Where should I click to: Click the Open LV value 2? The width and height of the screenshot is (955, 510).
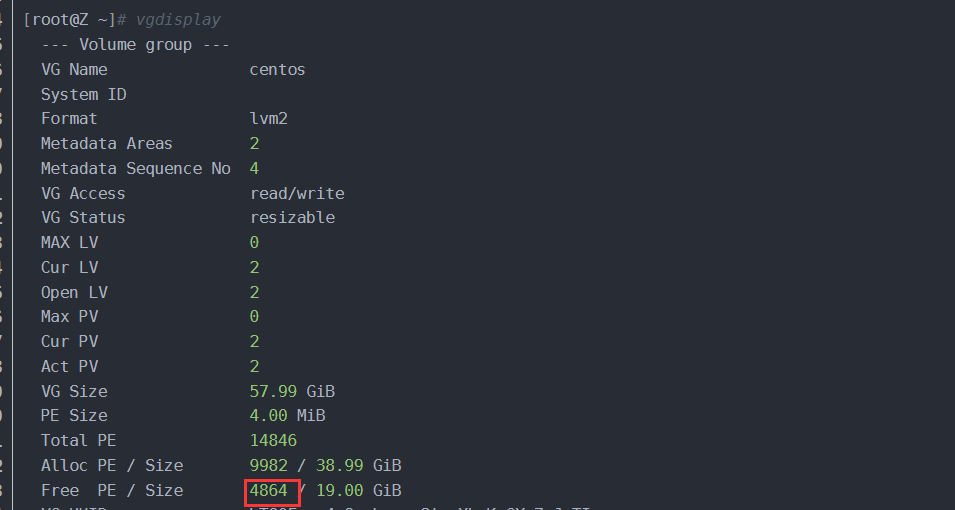tap(254, 292)
